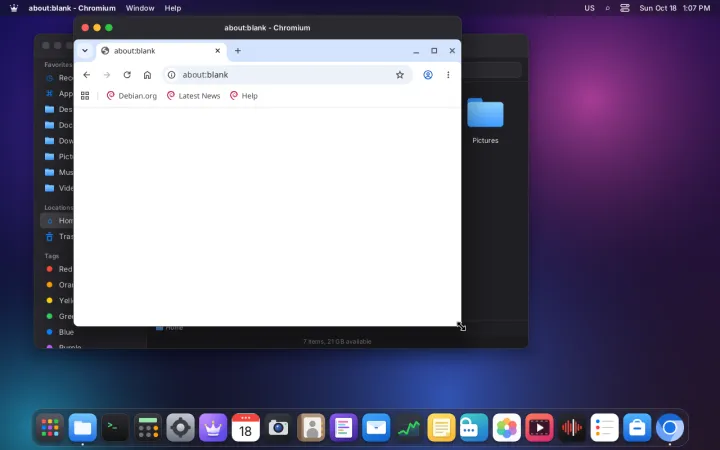Open the Files app in dock

click(x=83, y=428)
